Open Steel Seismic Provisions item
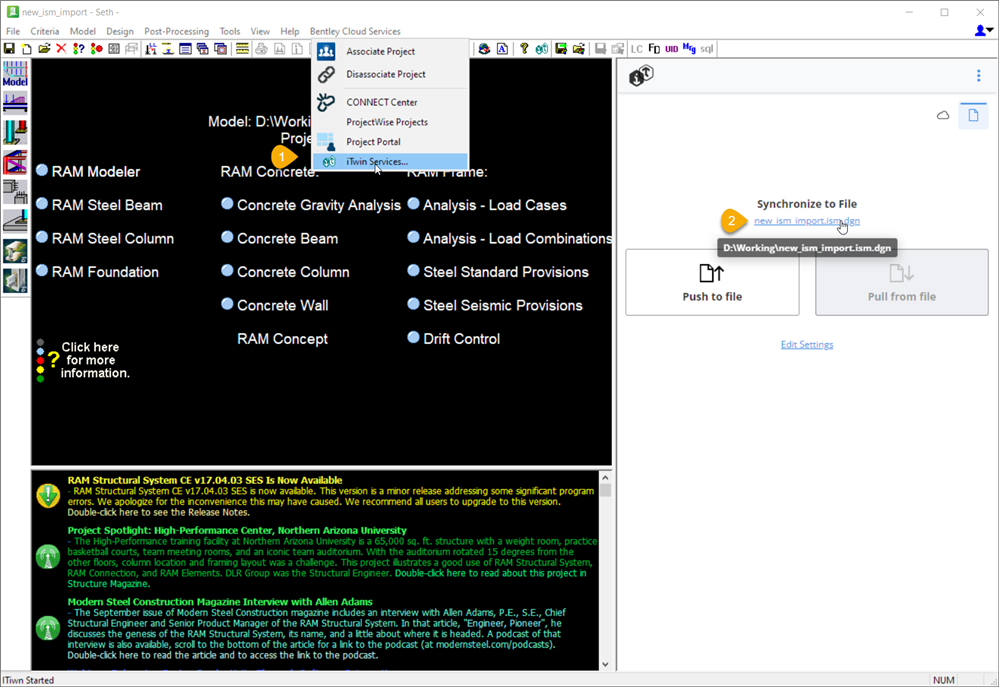Screen dimensions: 999x687 (x=503, y=306)
